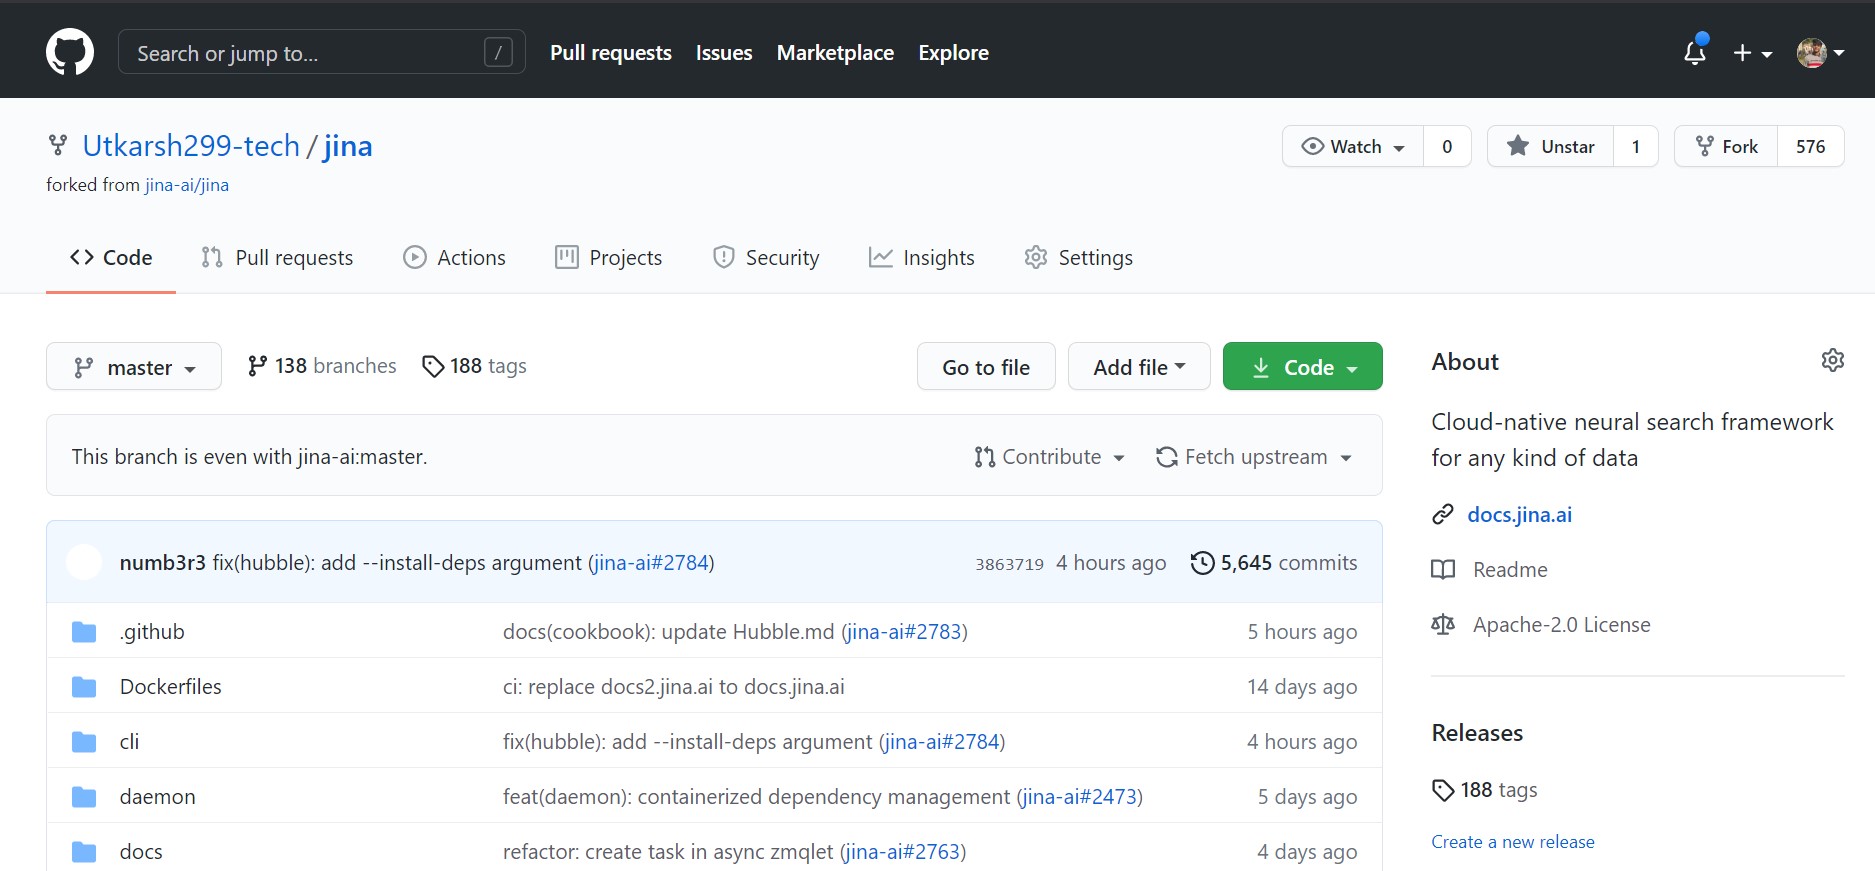Click folder icon for docs row
The height and width of the screenshot is (871, 1875).
click(x=84, y=852)
